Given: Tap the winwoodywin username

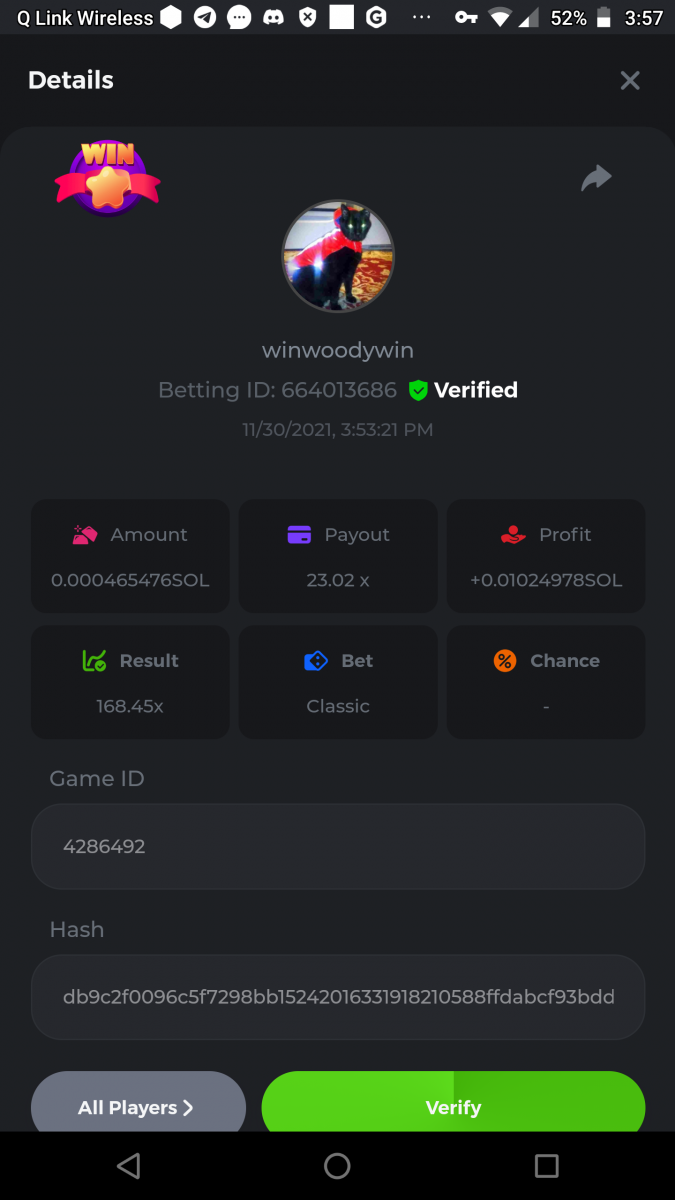Looking at the screenshot, I should (338, 350).
